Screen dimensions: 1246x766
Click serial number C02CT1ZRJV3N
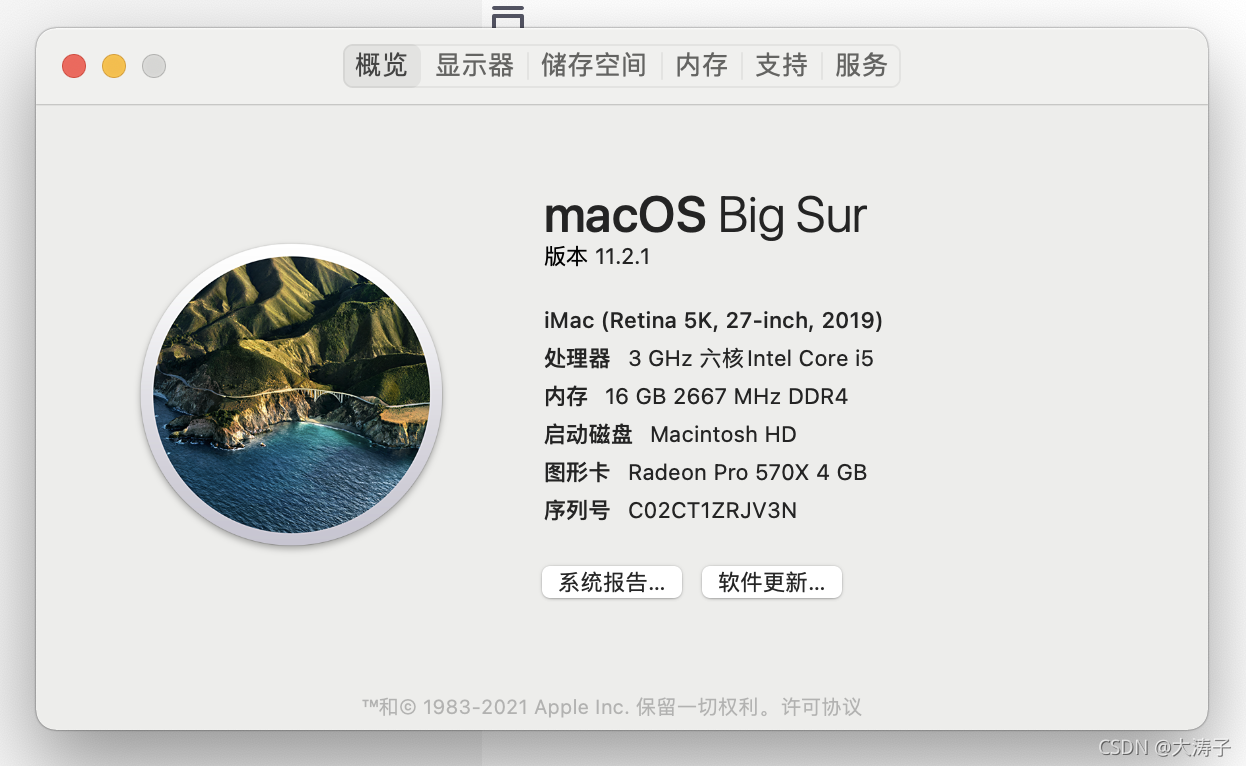point(712,510)
